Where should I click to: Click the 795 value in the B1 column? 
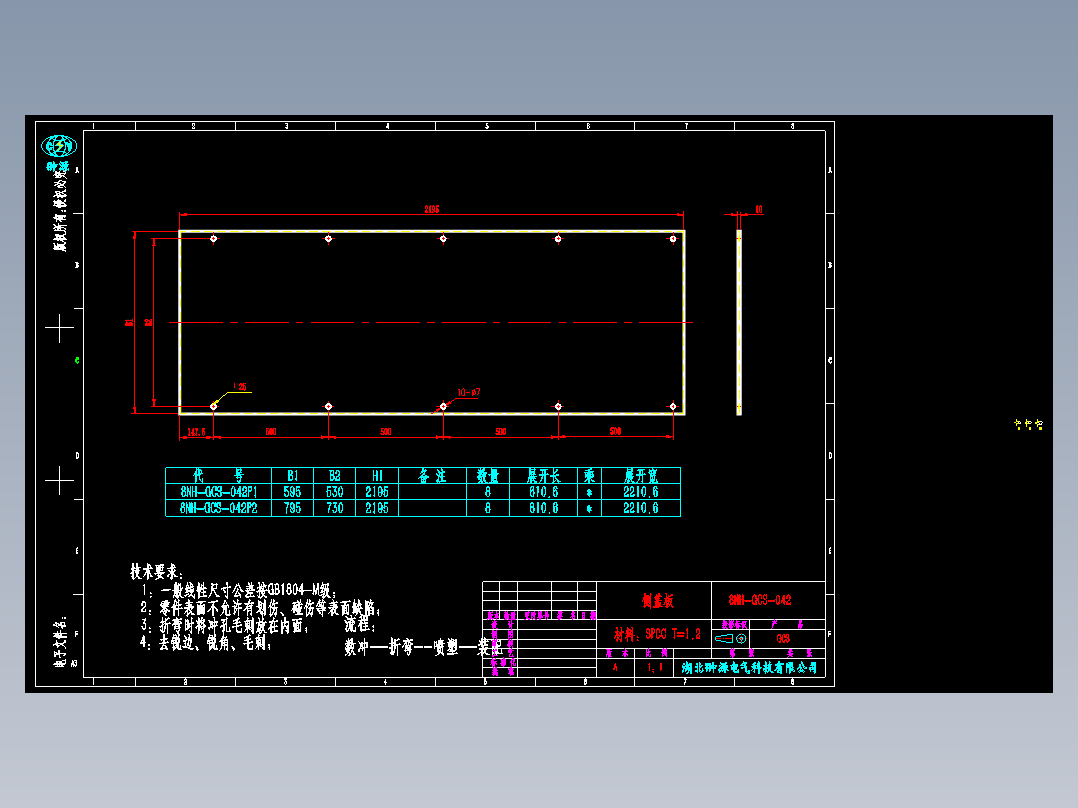click(x=292, y=508)
